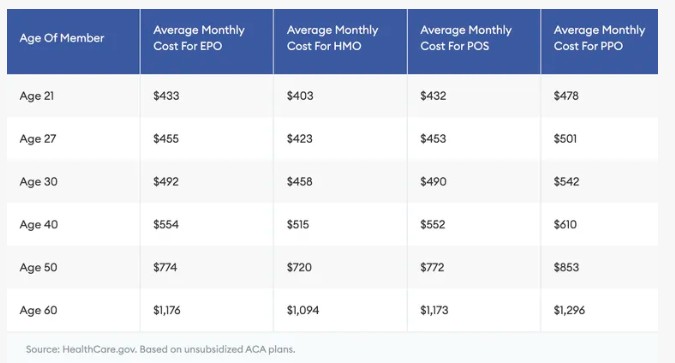This screenshot has height=363, width=675.
Task: Click the HealthCare.gov source note
Action: (161, 349)
